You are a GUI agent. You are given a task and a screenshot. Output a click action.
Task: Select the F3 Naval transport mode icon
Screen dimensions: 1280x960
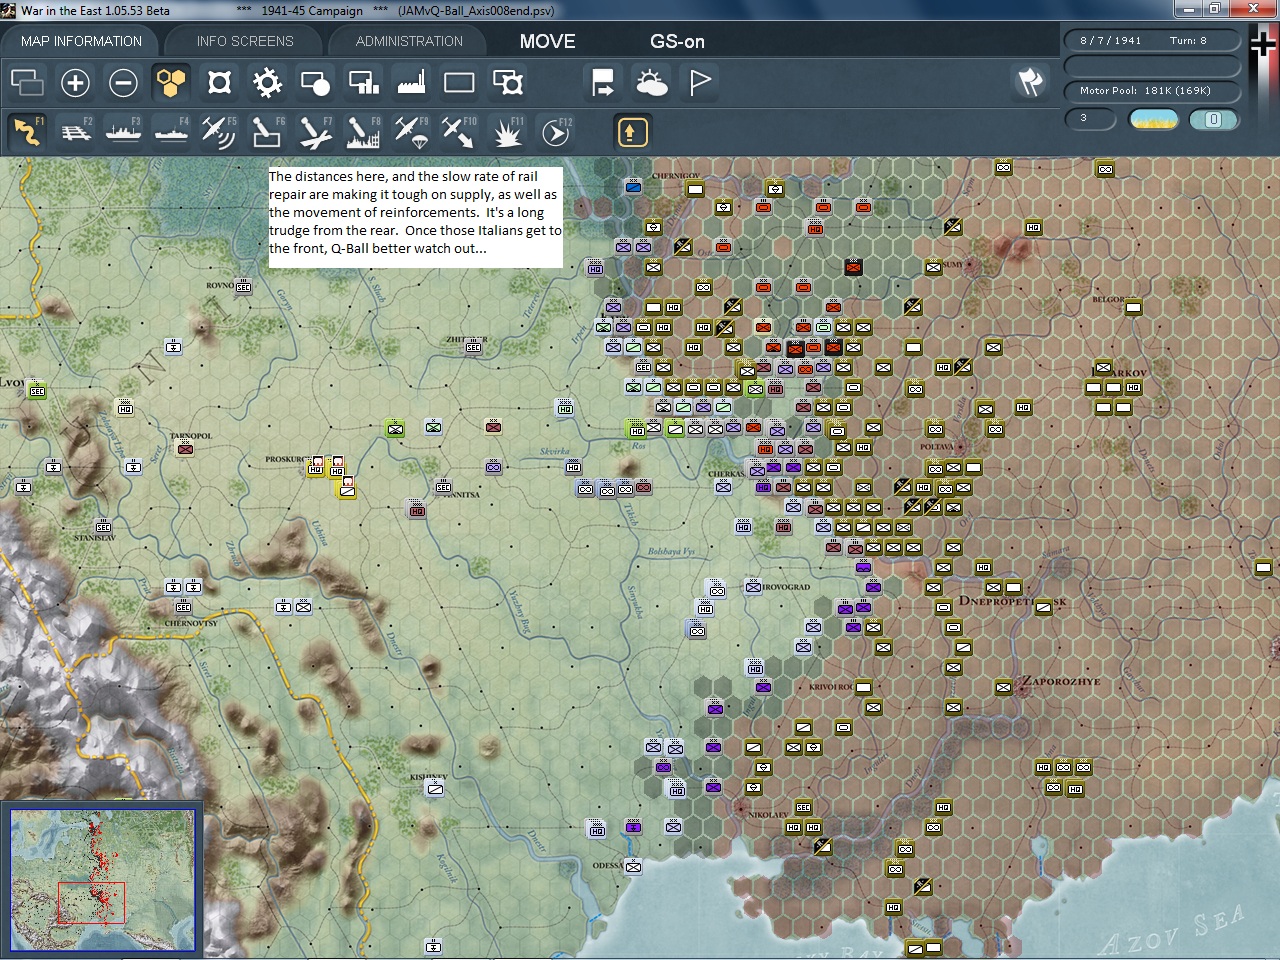[x=123, y=131]
